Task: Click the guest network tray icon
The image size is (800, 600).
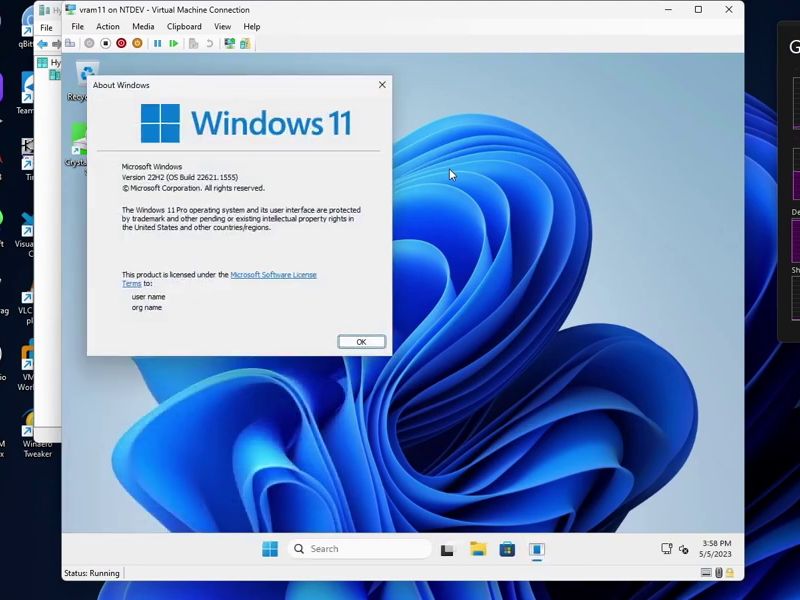Action: point(666,549)
